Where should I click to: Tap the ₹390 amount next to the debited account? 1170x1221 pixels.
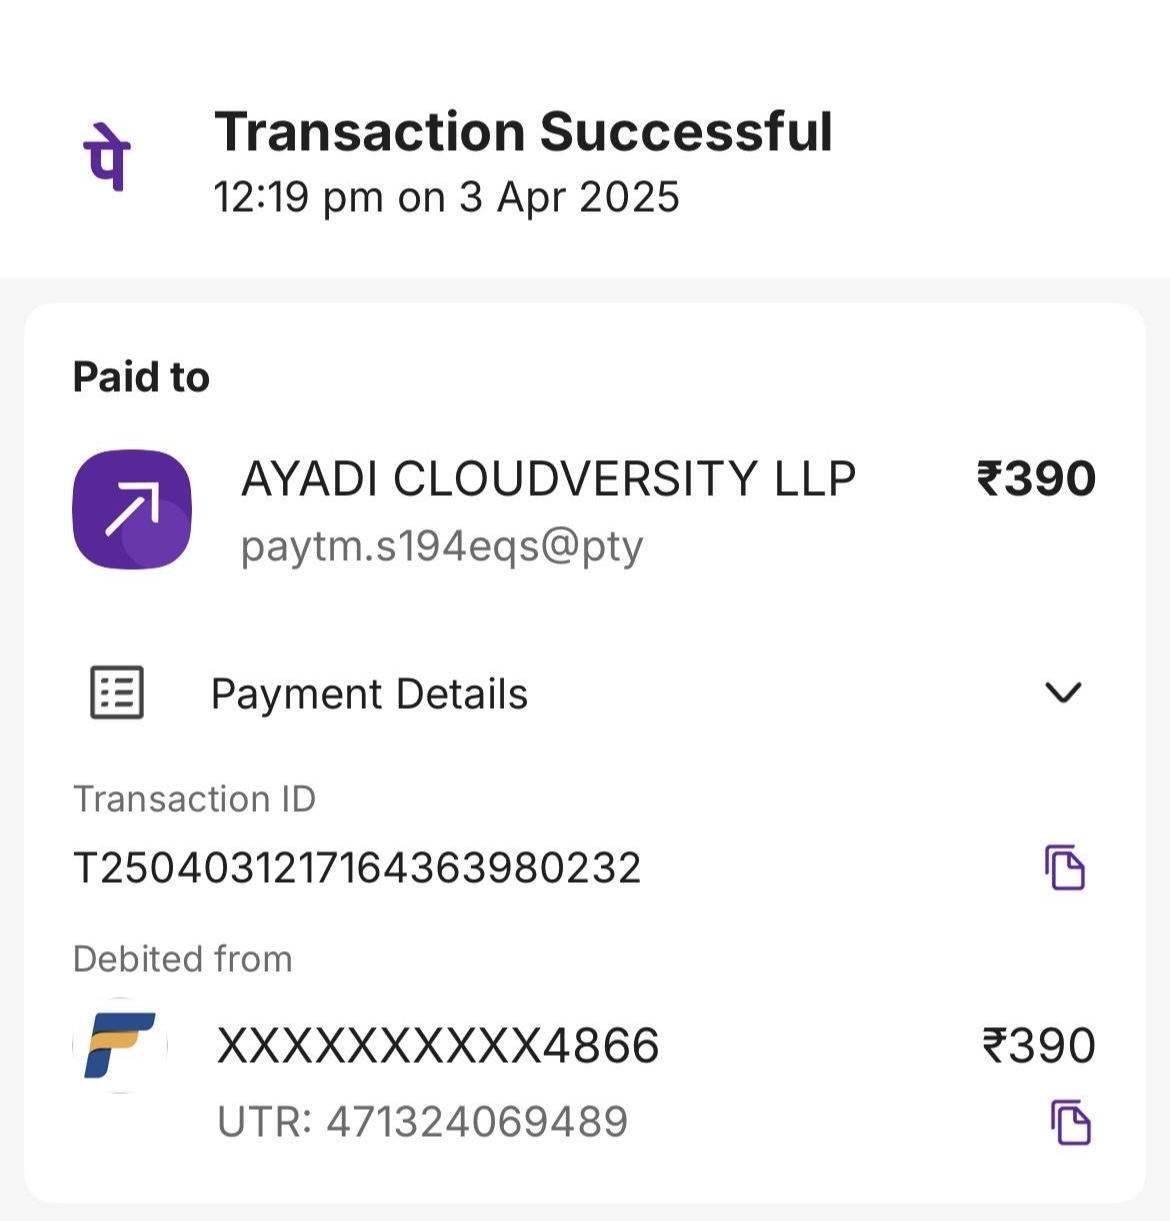(x=1039, y=1046)
